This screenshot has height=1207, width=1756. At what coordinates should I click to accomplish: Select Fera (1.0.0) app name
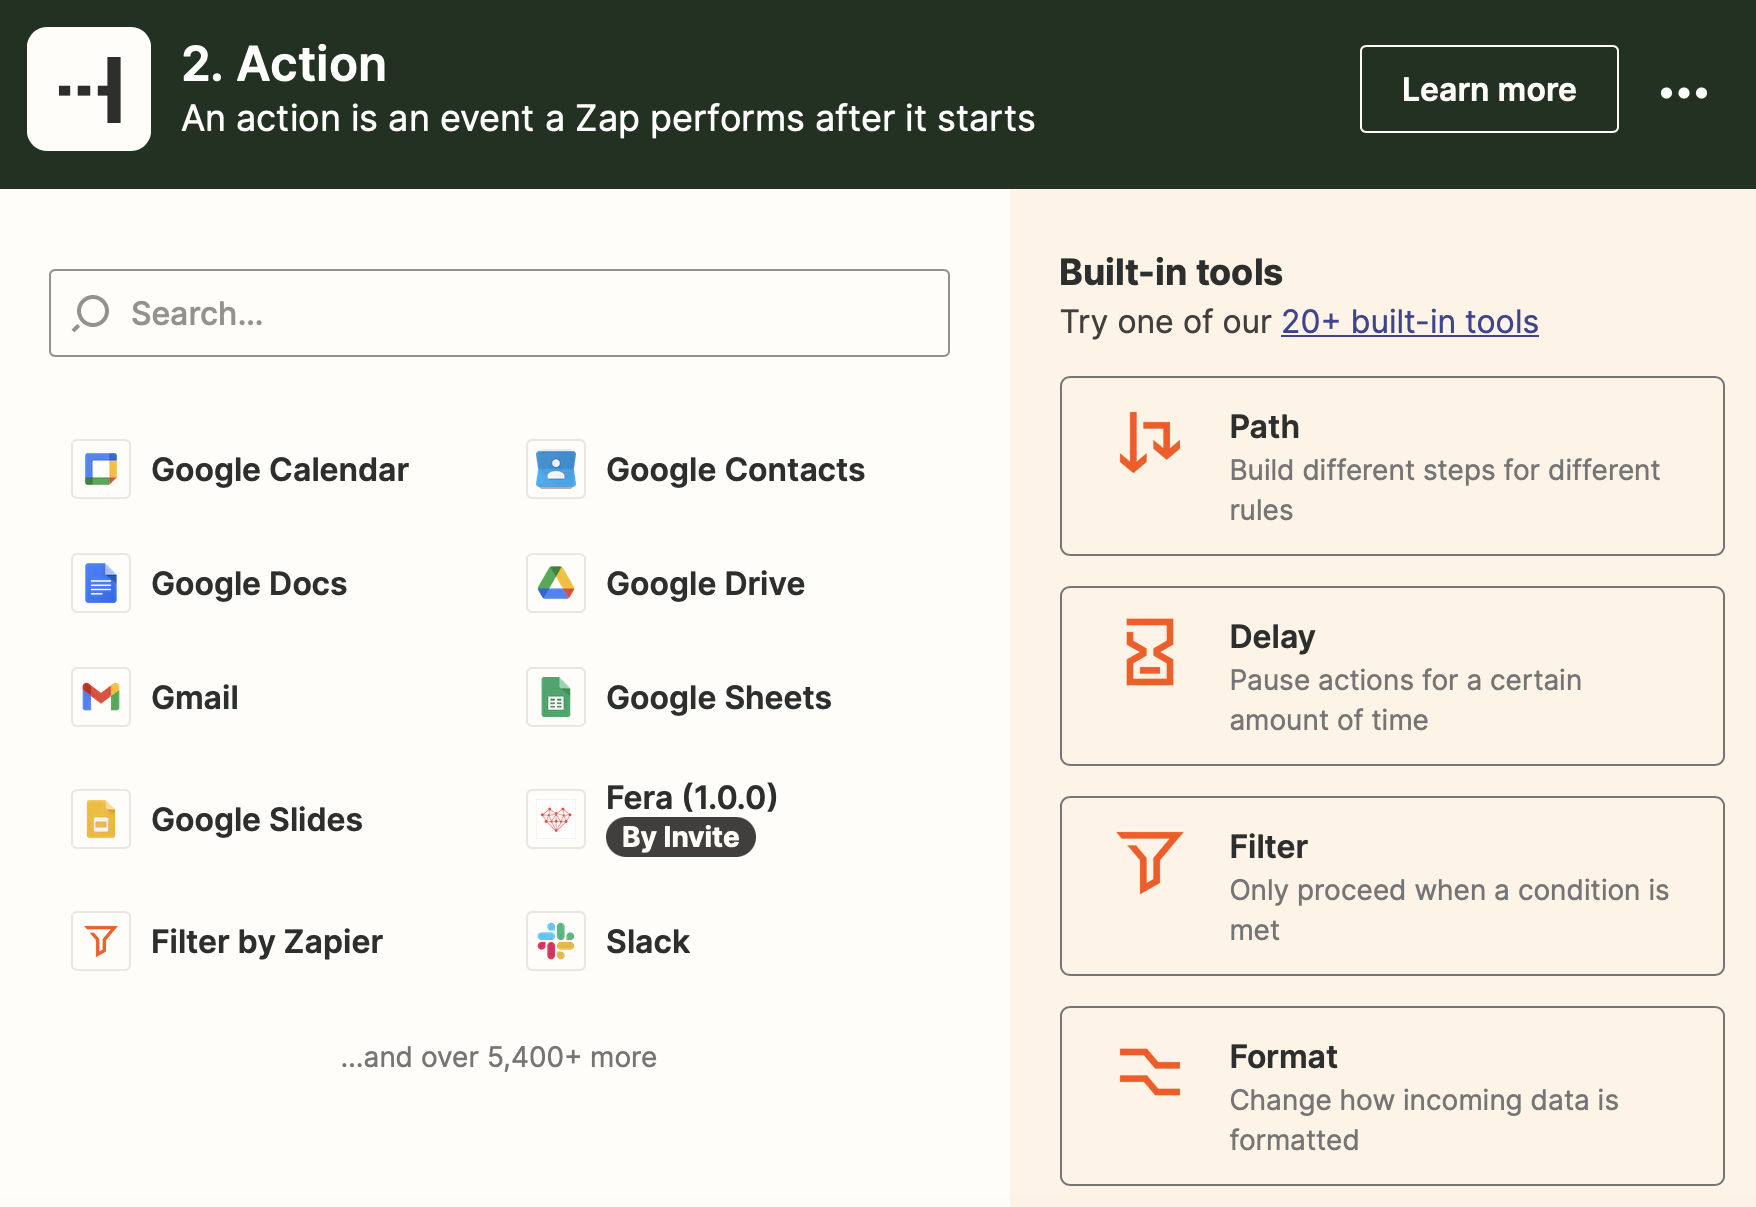pyautogui.click(x=692, y=797)
